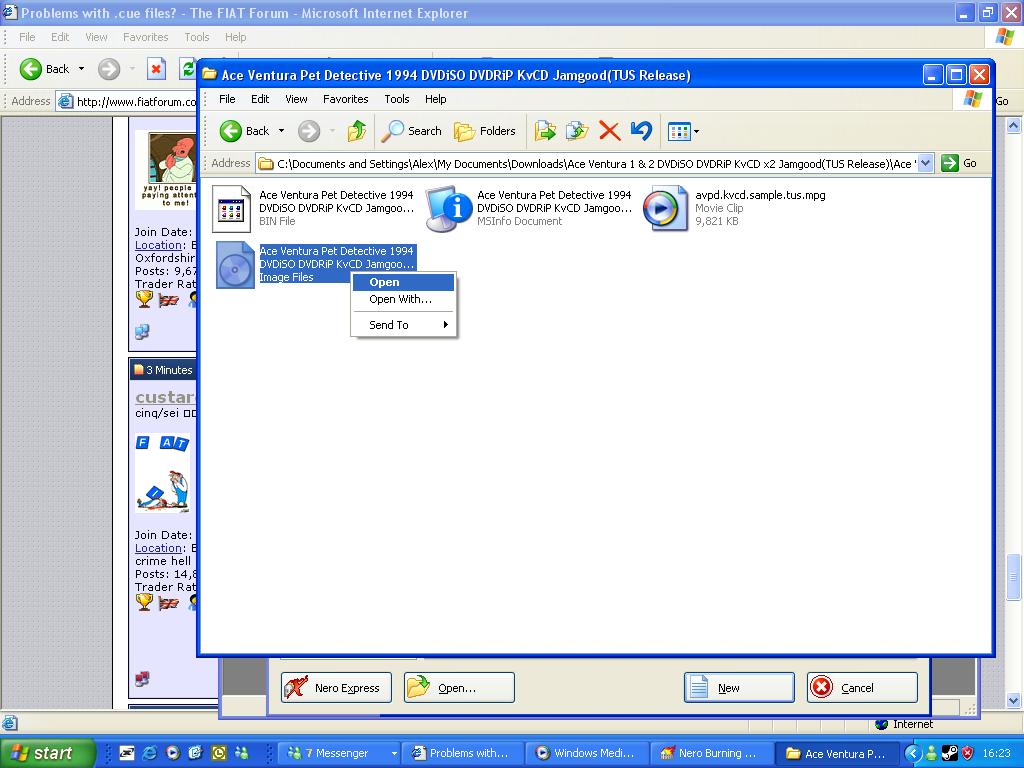This screenshot has height=768, width=1024.
Task: Select the avpd.kvcd.sample.tus.mpg movie clip icon
Action: point(665,209)
